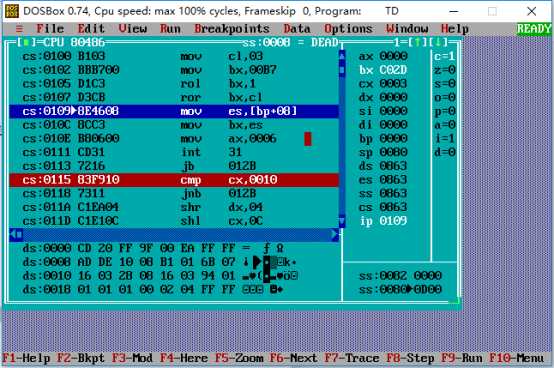Select memory dump row ds:0008
The height and width of the screenshot is (368, 554).
(174, 262)
